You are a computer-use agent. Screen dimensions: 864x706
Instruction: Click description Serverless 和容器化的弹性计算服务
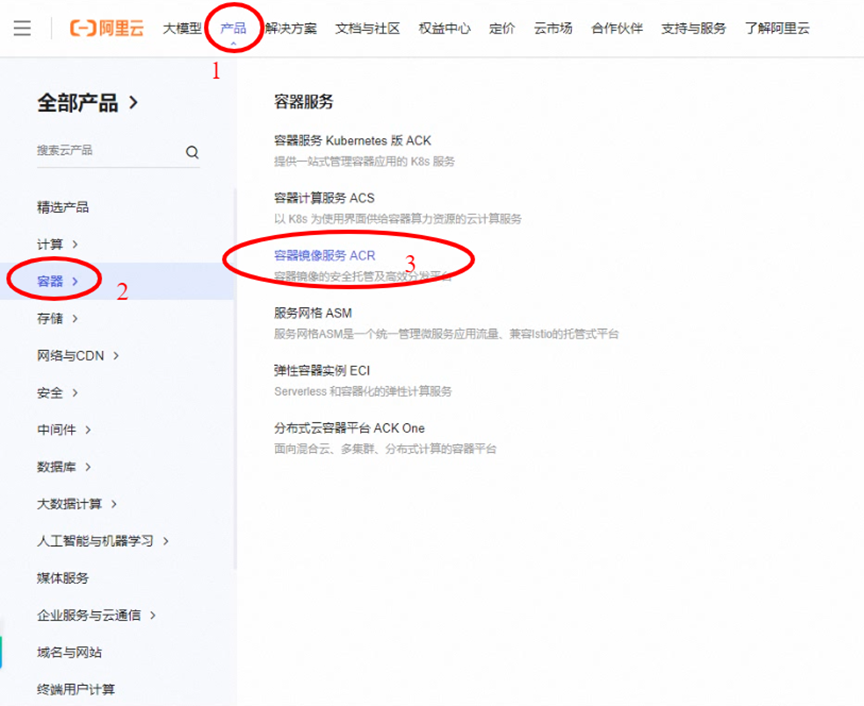pos(363,391)
